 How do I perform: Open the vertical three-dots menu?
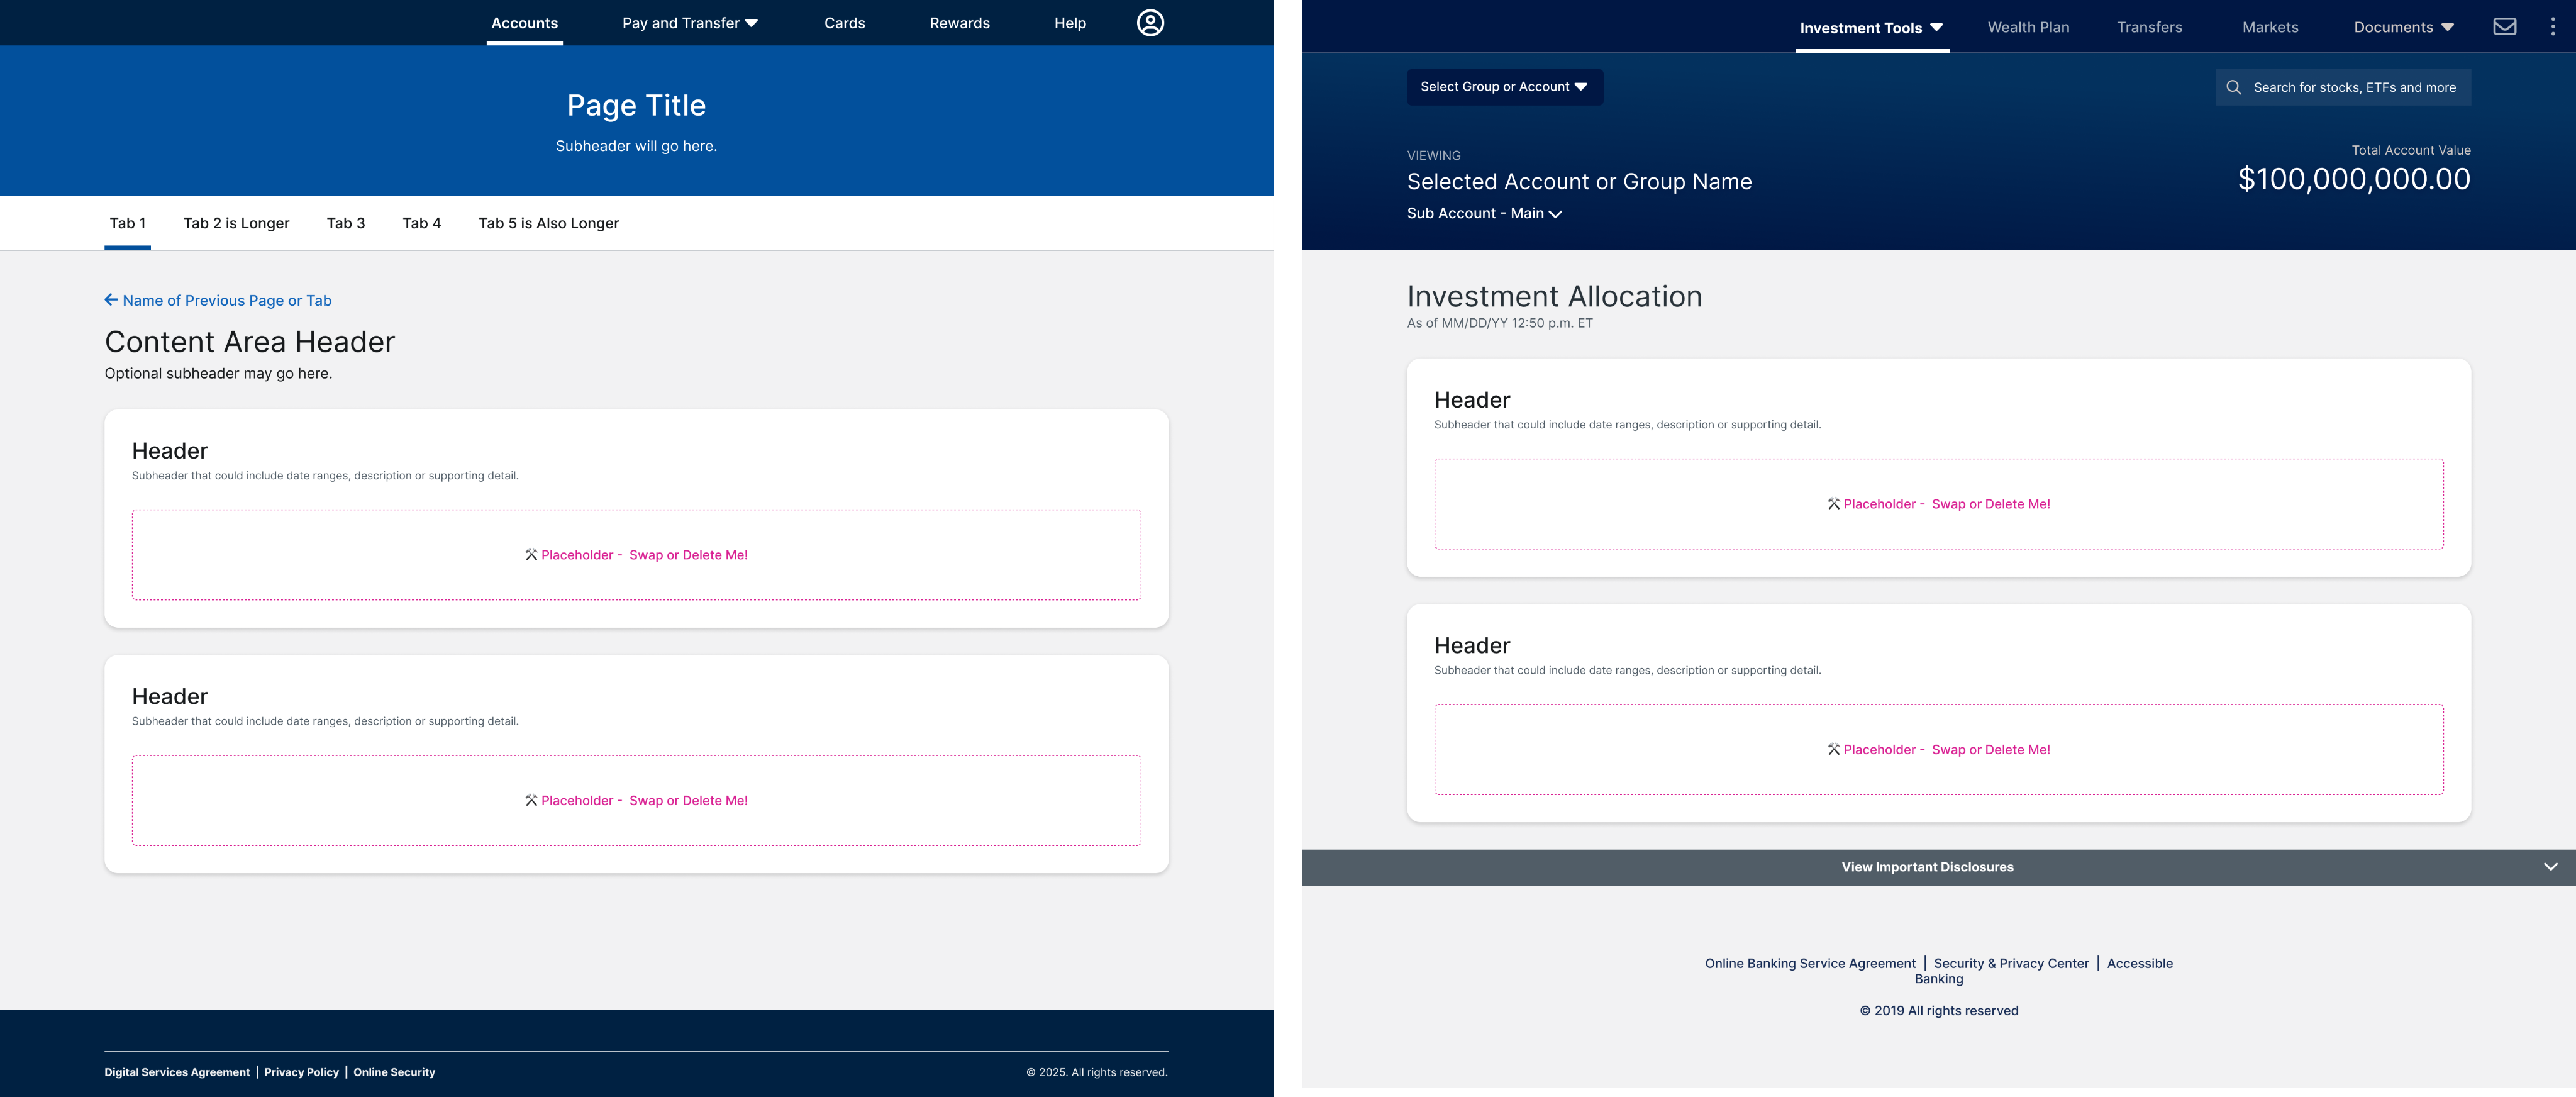[2552, 27]
